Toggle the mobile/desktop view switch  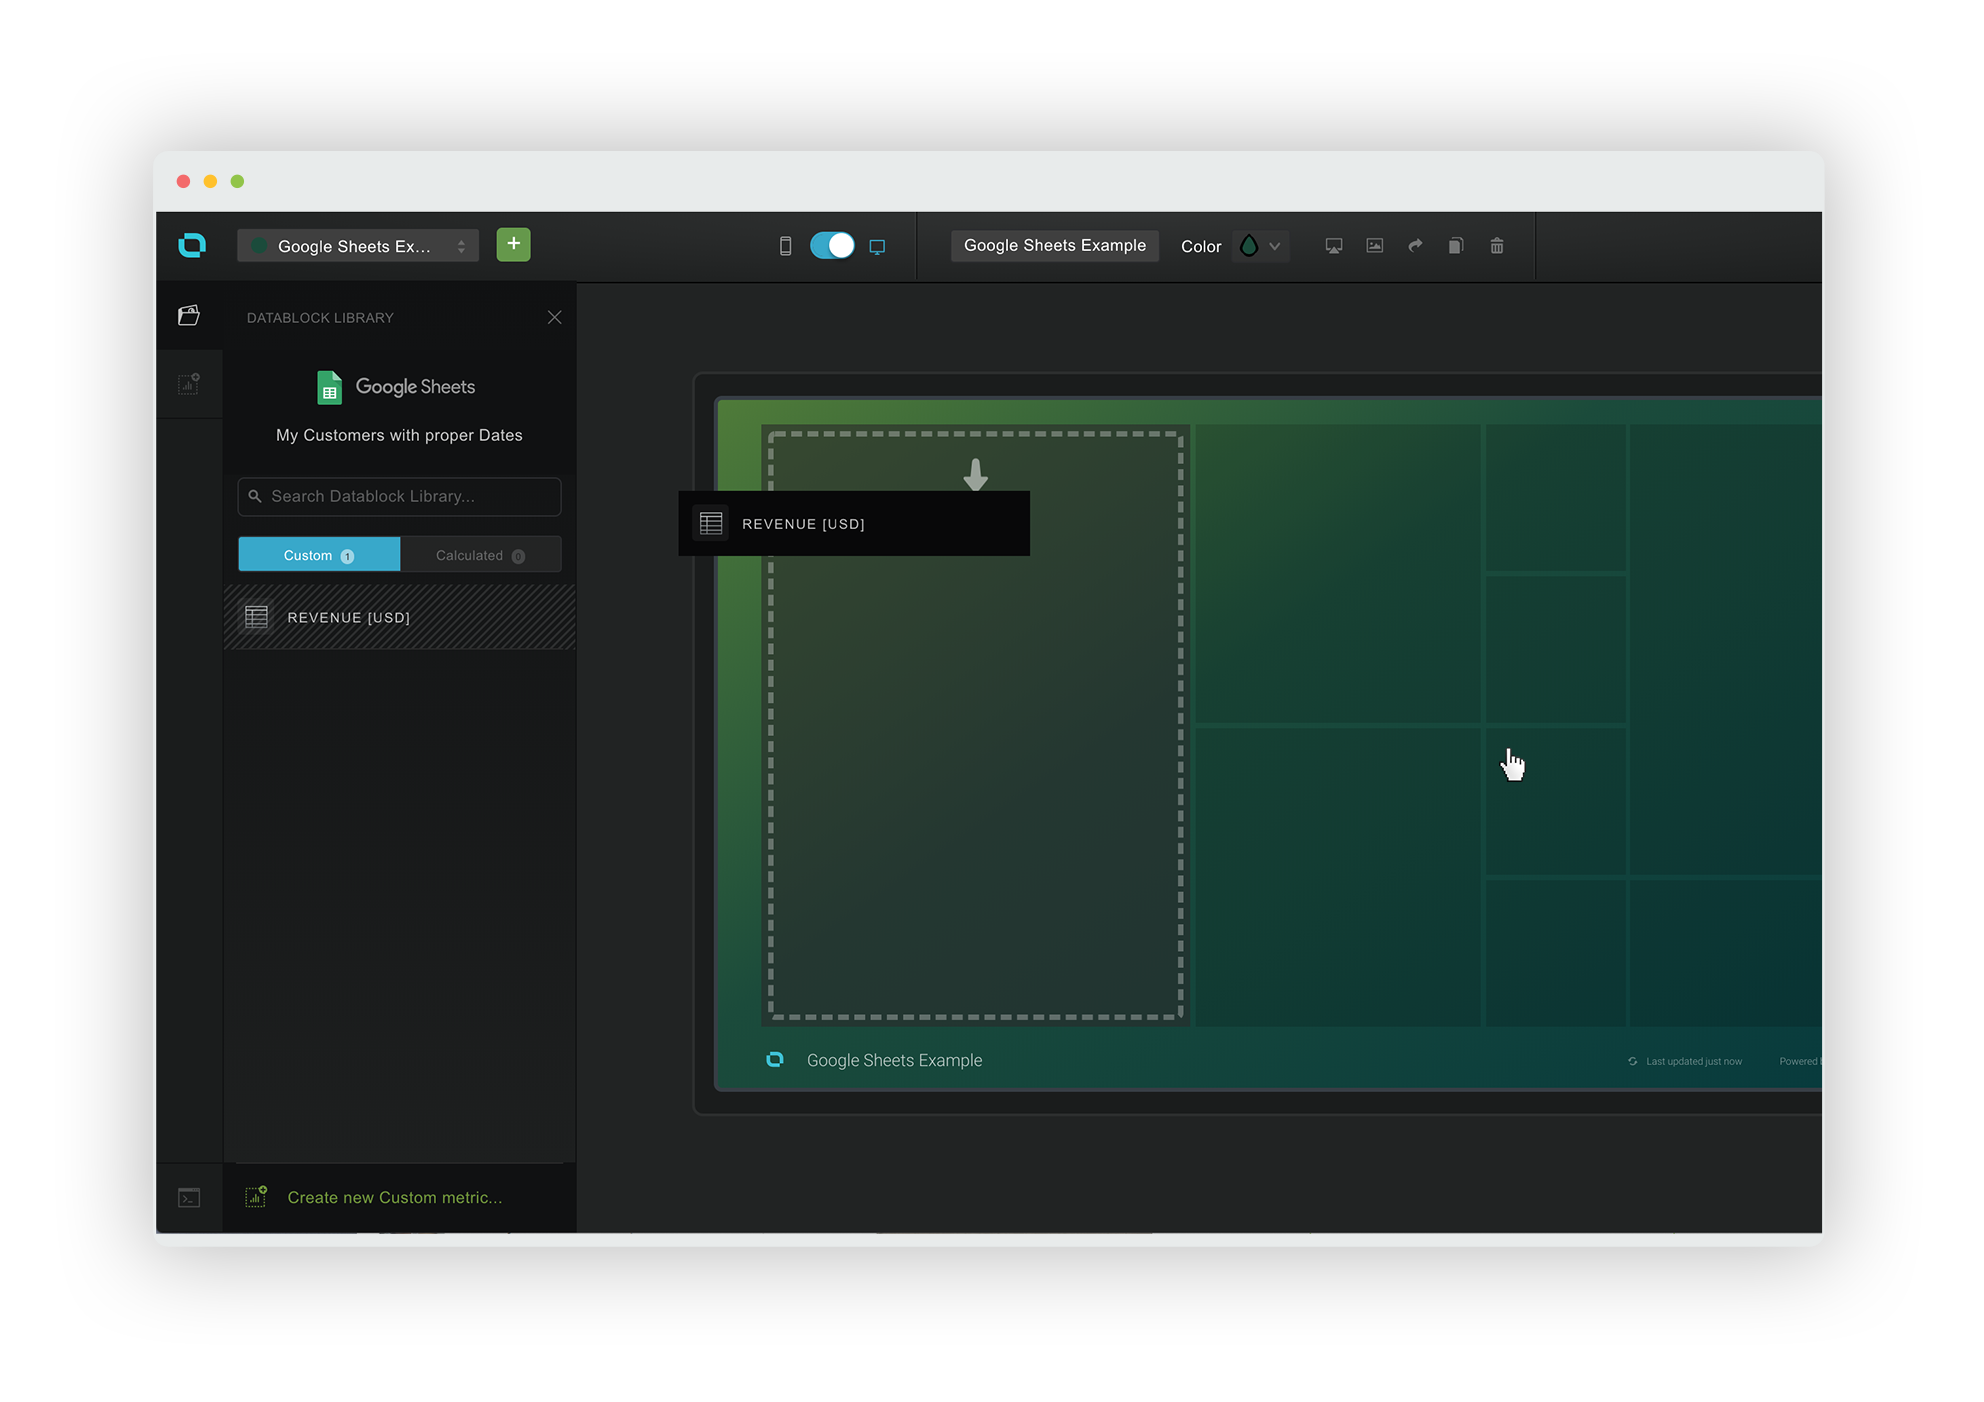pos(832,246)
